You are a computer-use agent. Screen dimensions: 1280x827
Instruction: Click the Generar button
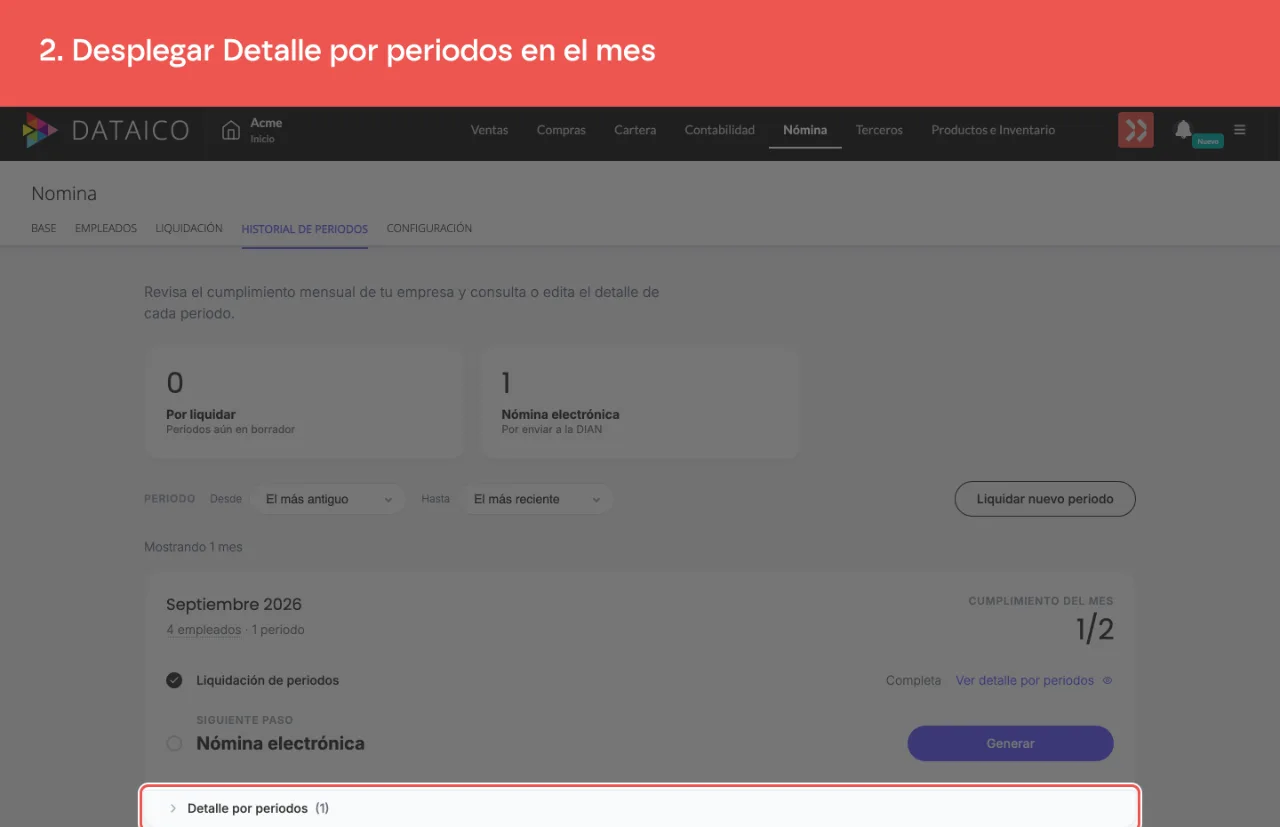click(1010, 743)
